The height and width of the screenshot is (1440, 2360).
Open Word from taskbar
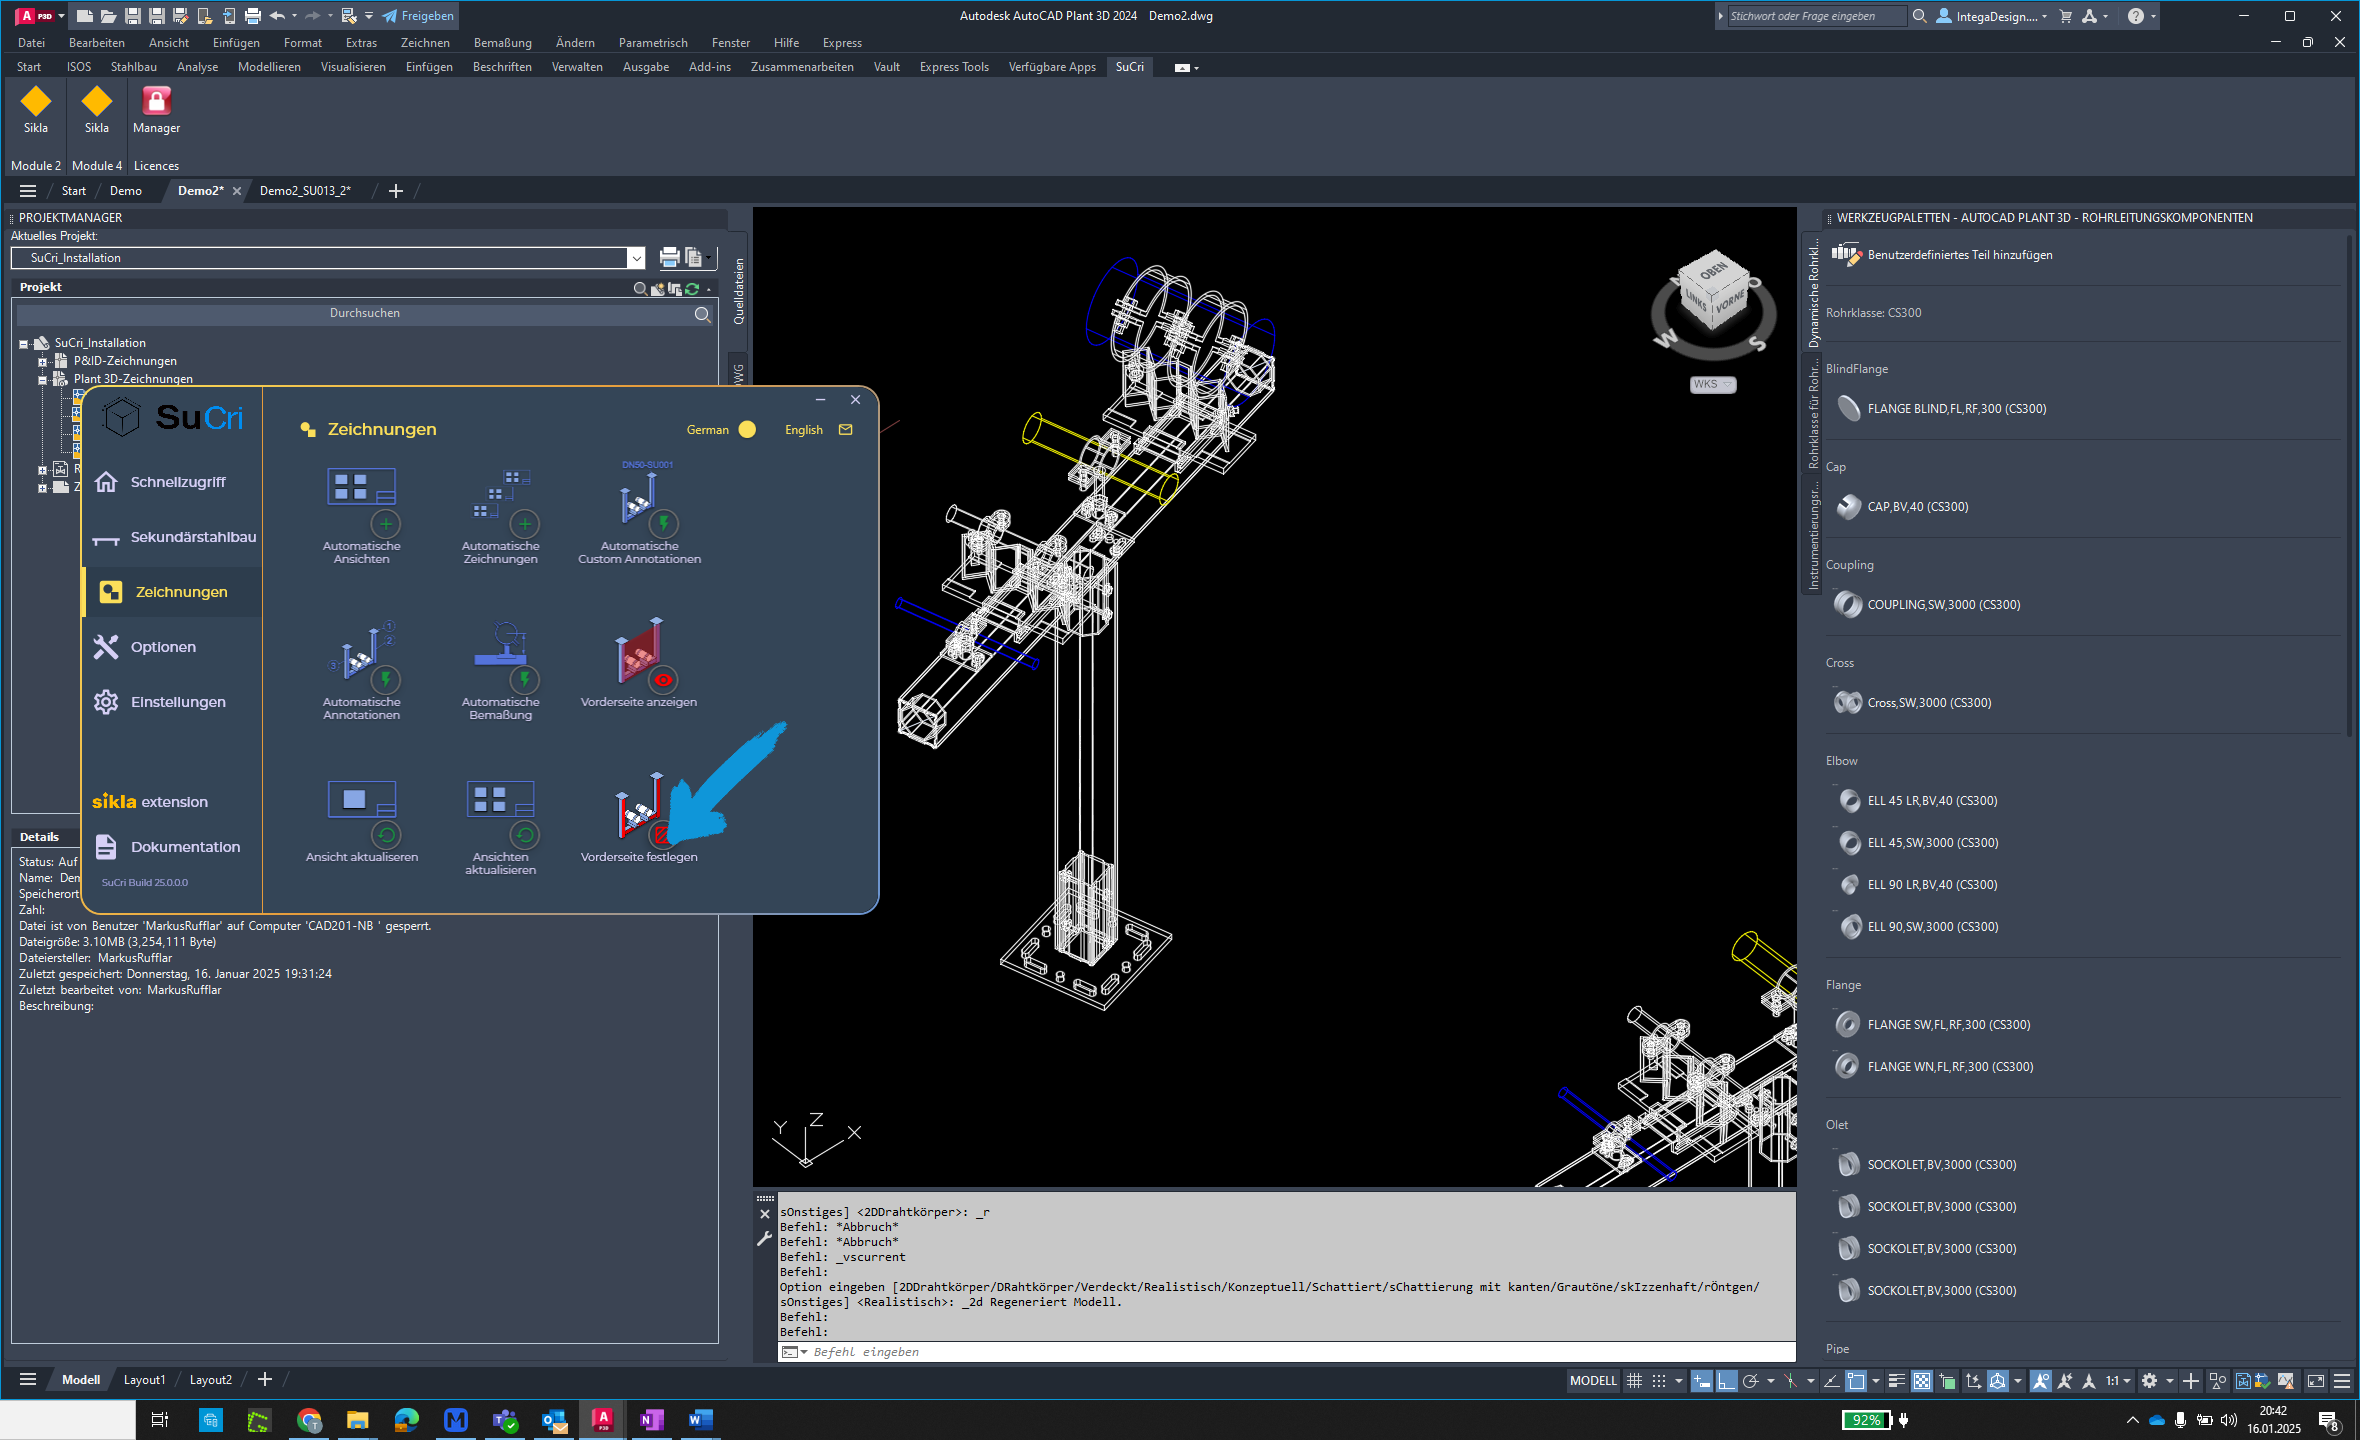point(700,1420)
